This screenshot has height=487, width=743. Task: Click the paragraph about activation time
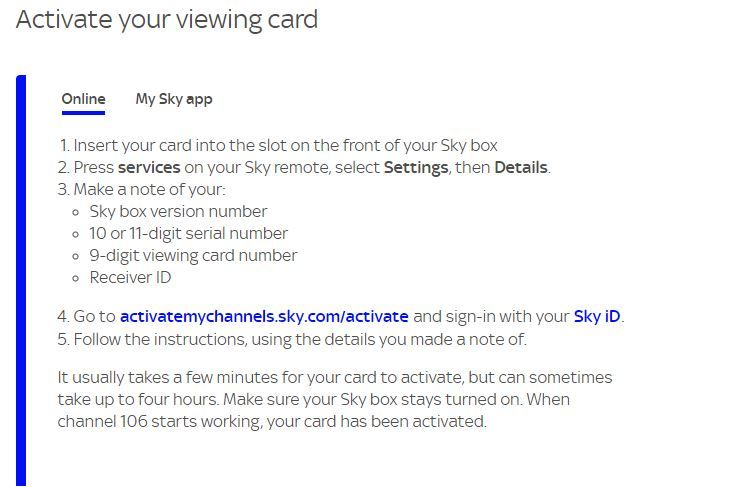[335, 399]
